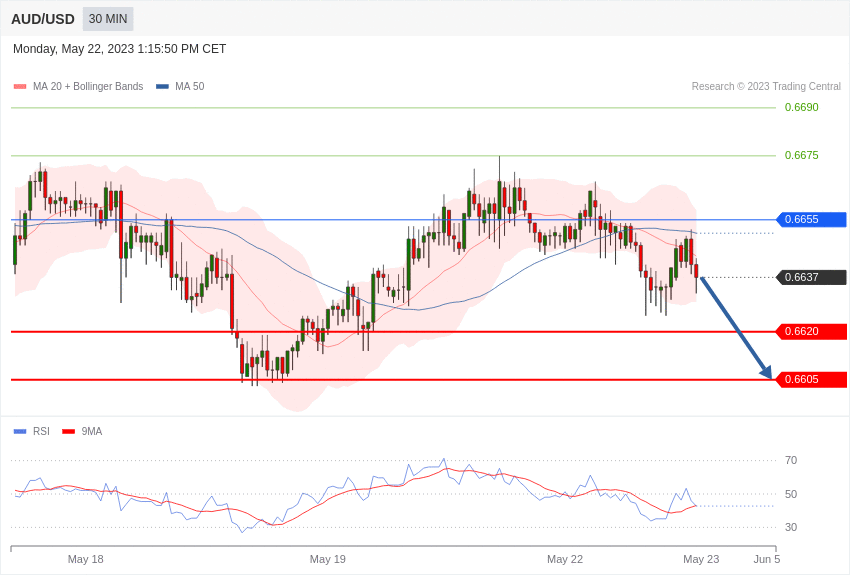Click the blue 0.6655 pivot price tag

coord(811,219)
